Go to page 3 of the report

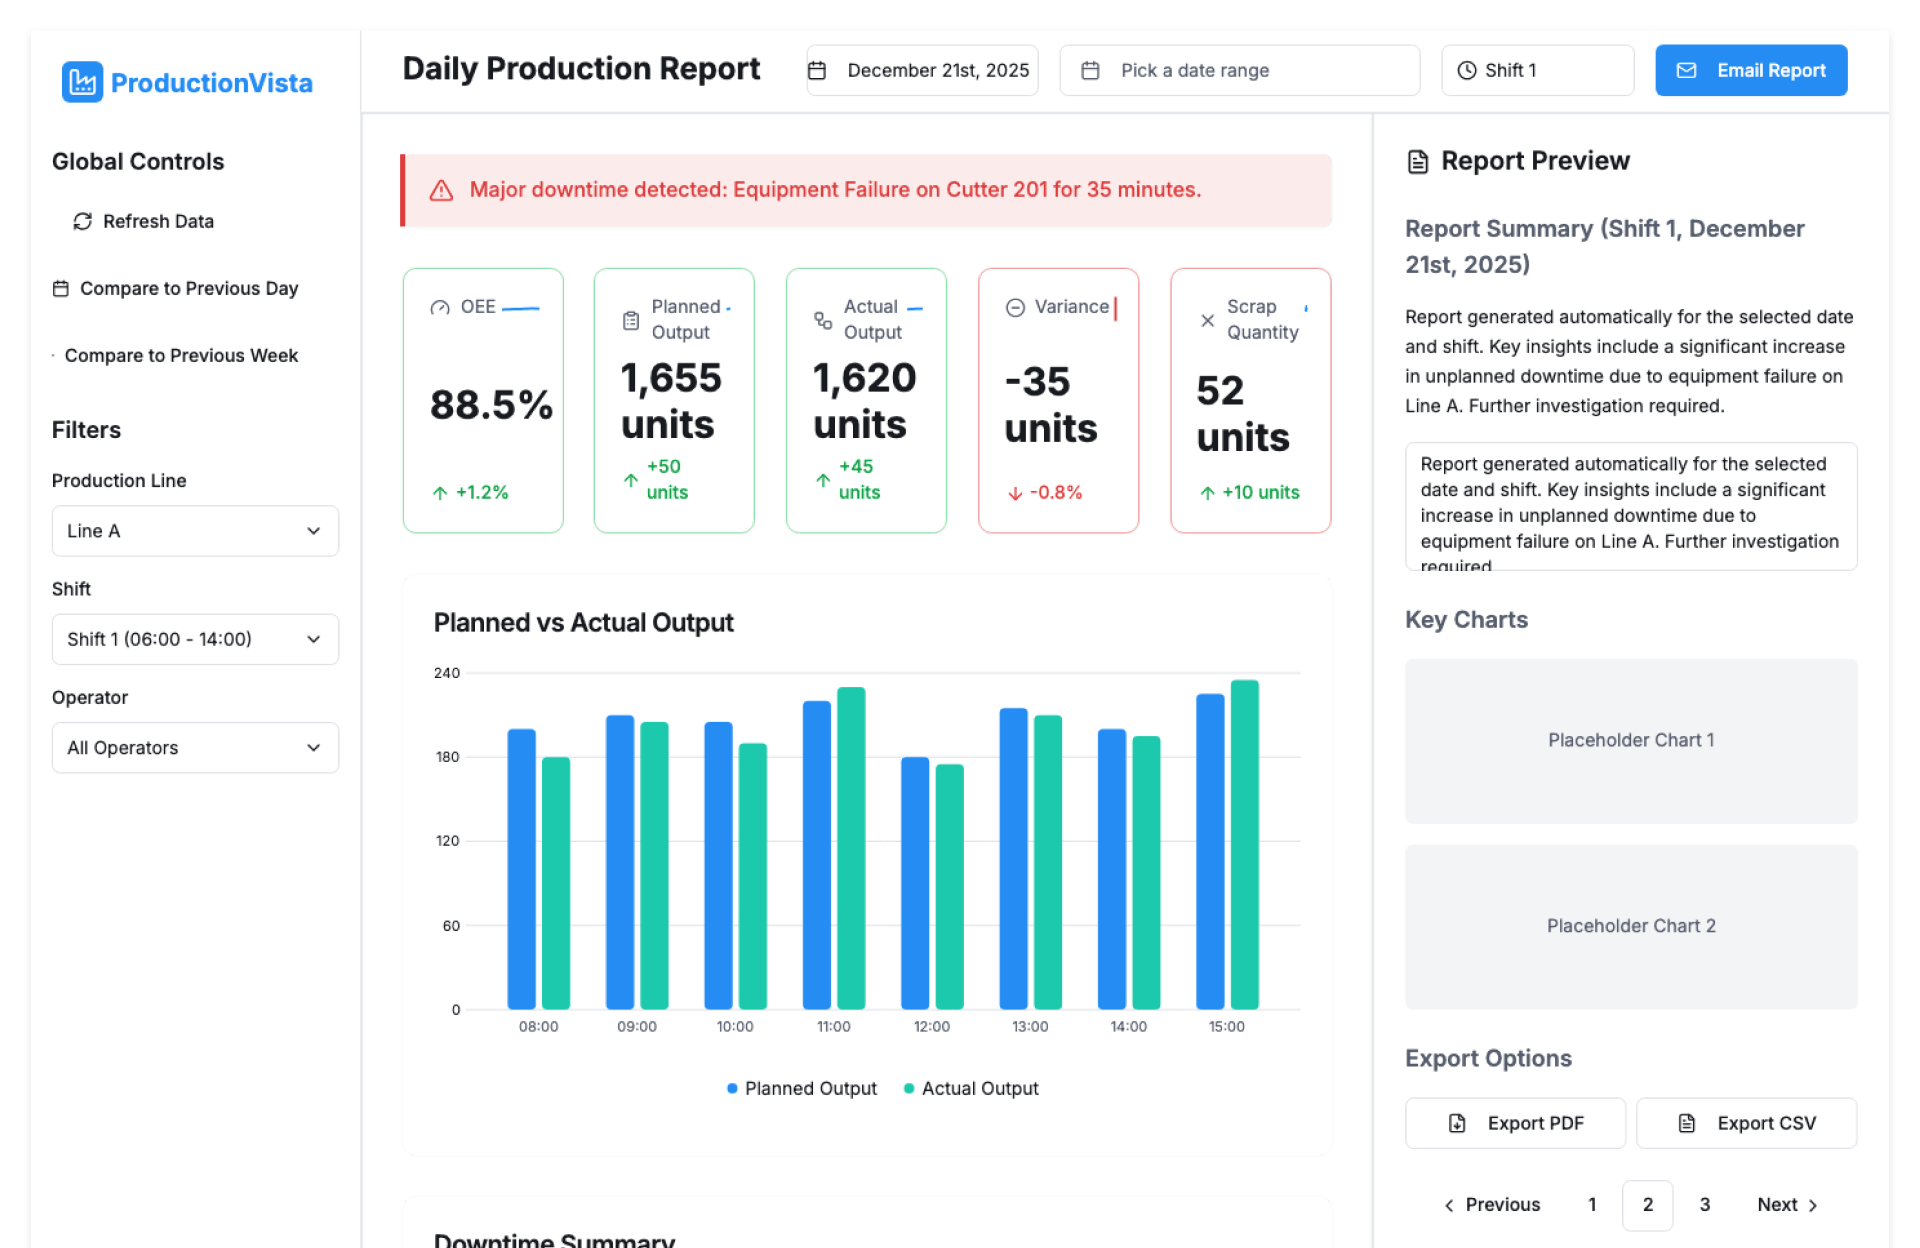point(1704,1204)
